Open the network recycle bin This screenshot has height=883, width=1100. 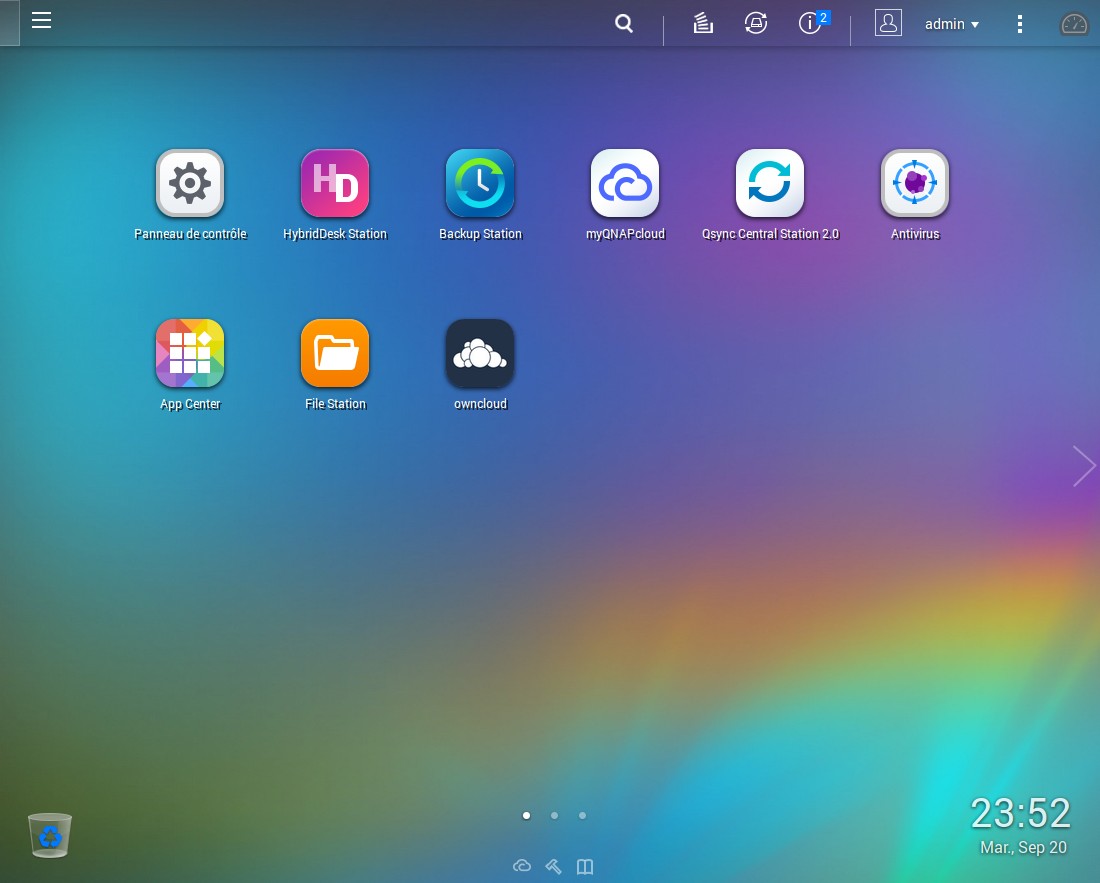[50, 835]
